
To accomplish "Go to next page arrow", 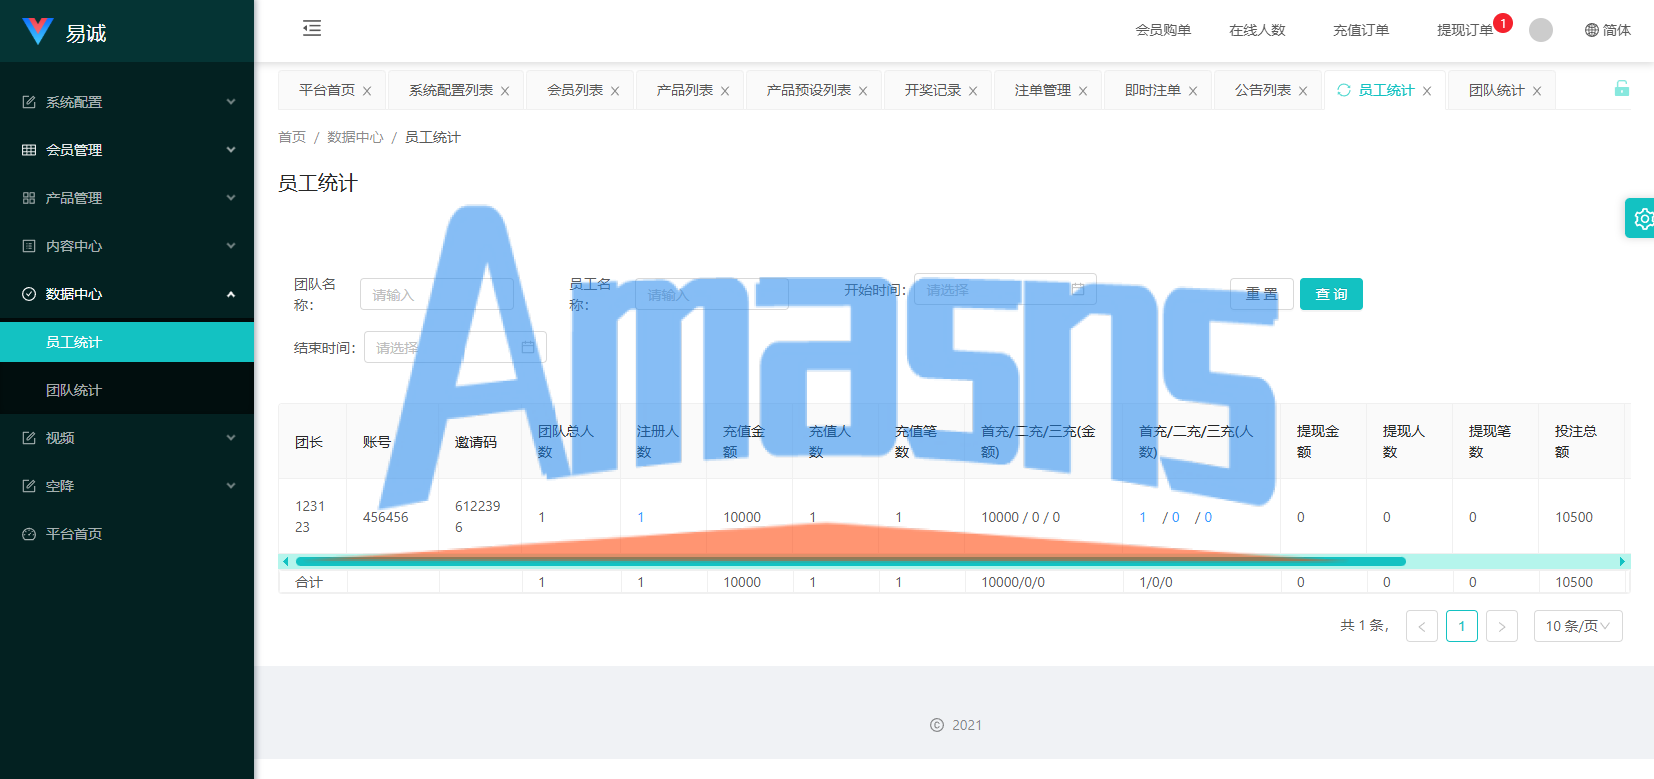I will 1502,626.
